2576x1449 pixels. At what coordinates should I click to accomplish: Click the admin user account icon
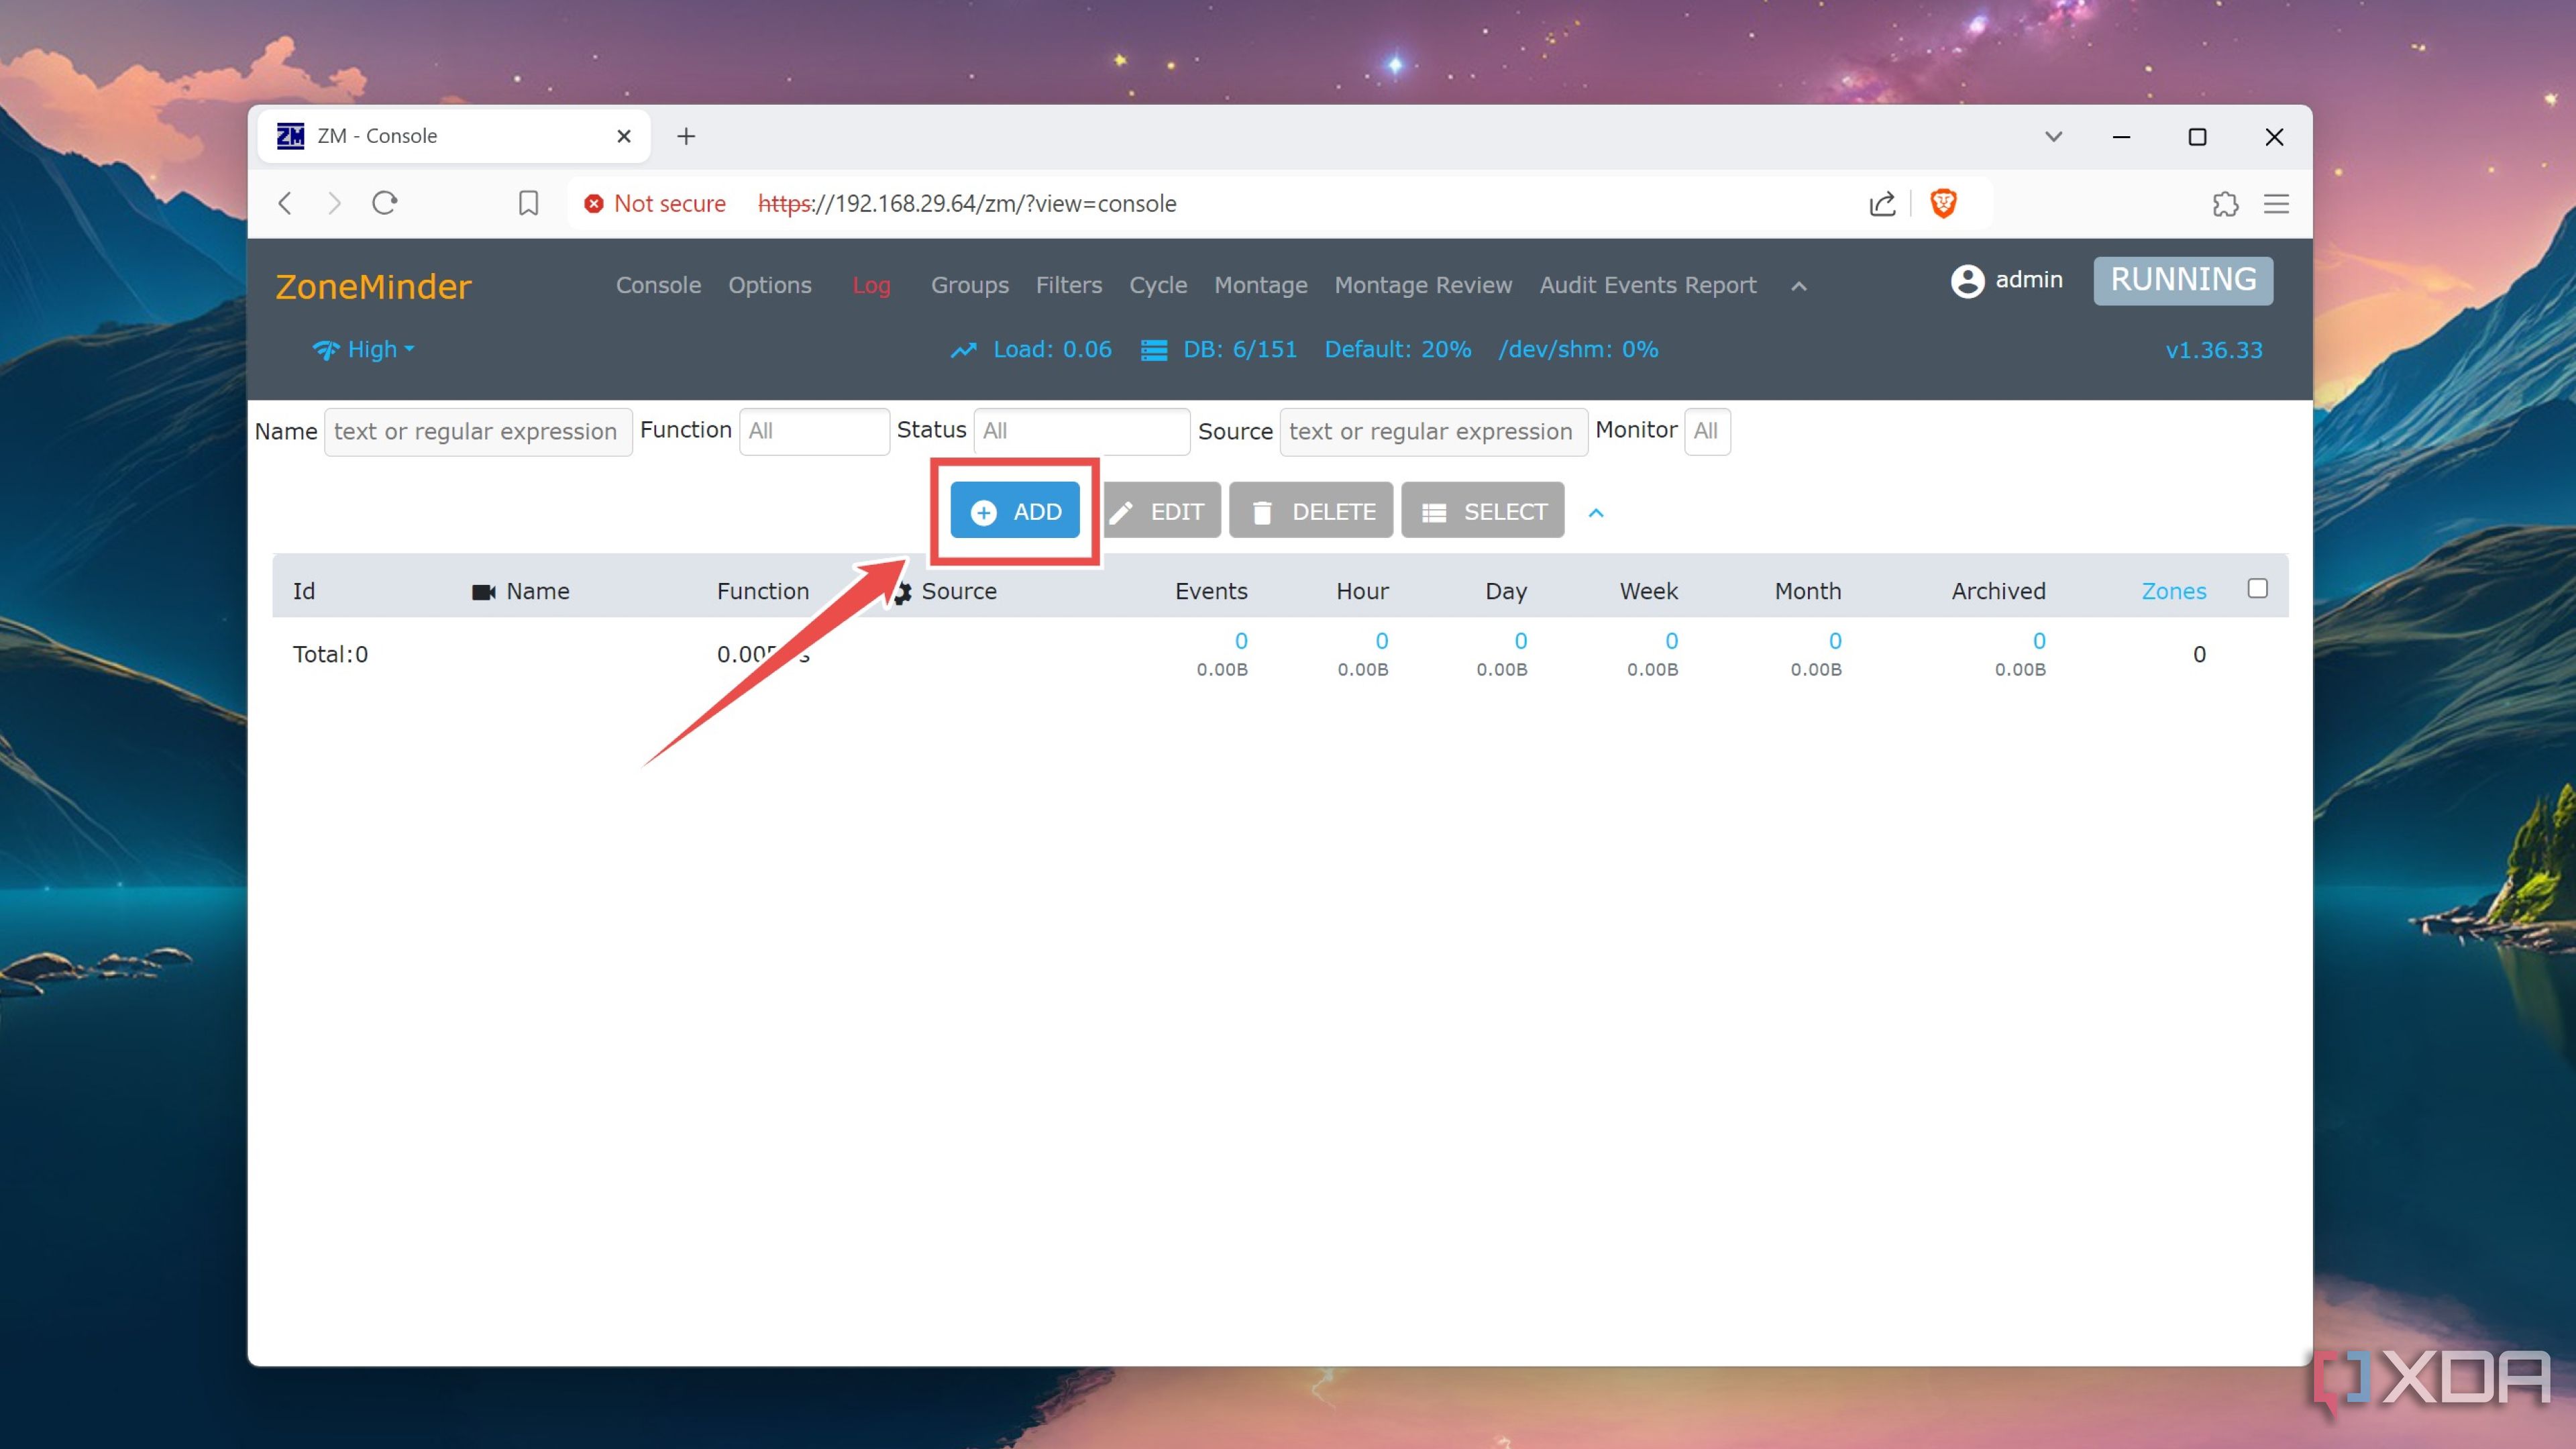point(1967,281)
